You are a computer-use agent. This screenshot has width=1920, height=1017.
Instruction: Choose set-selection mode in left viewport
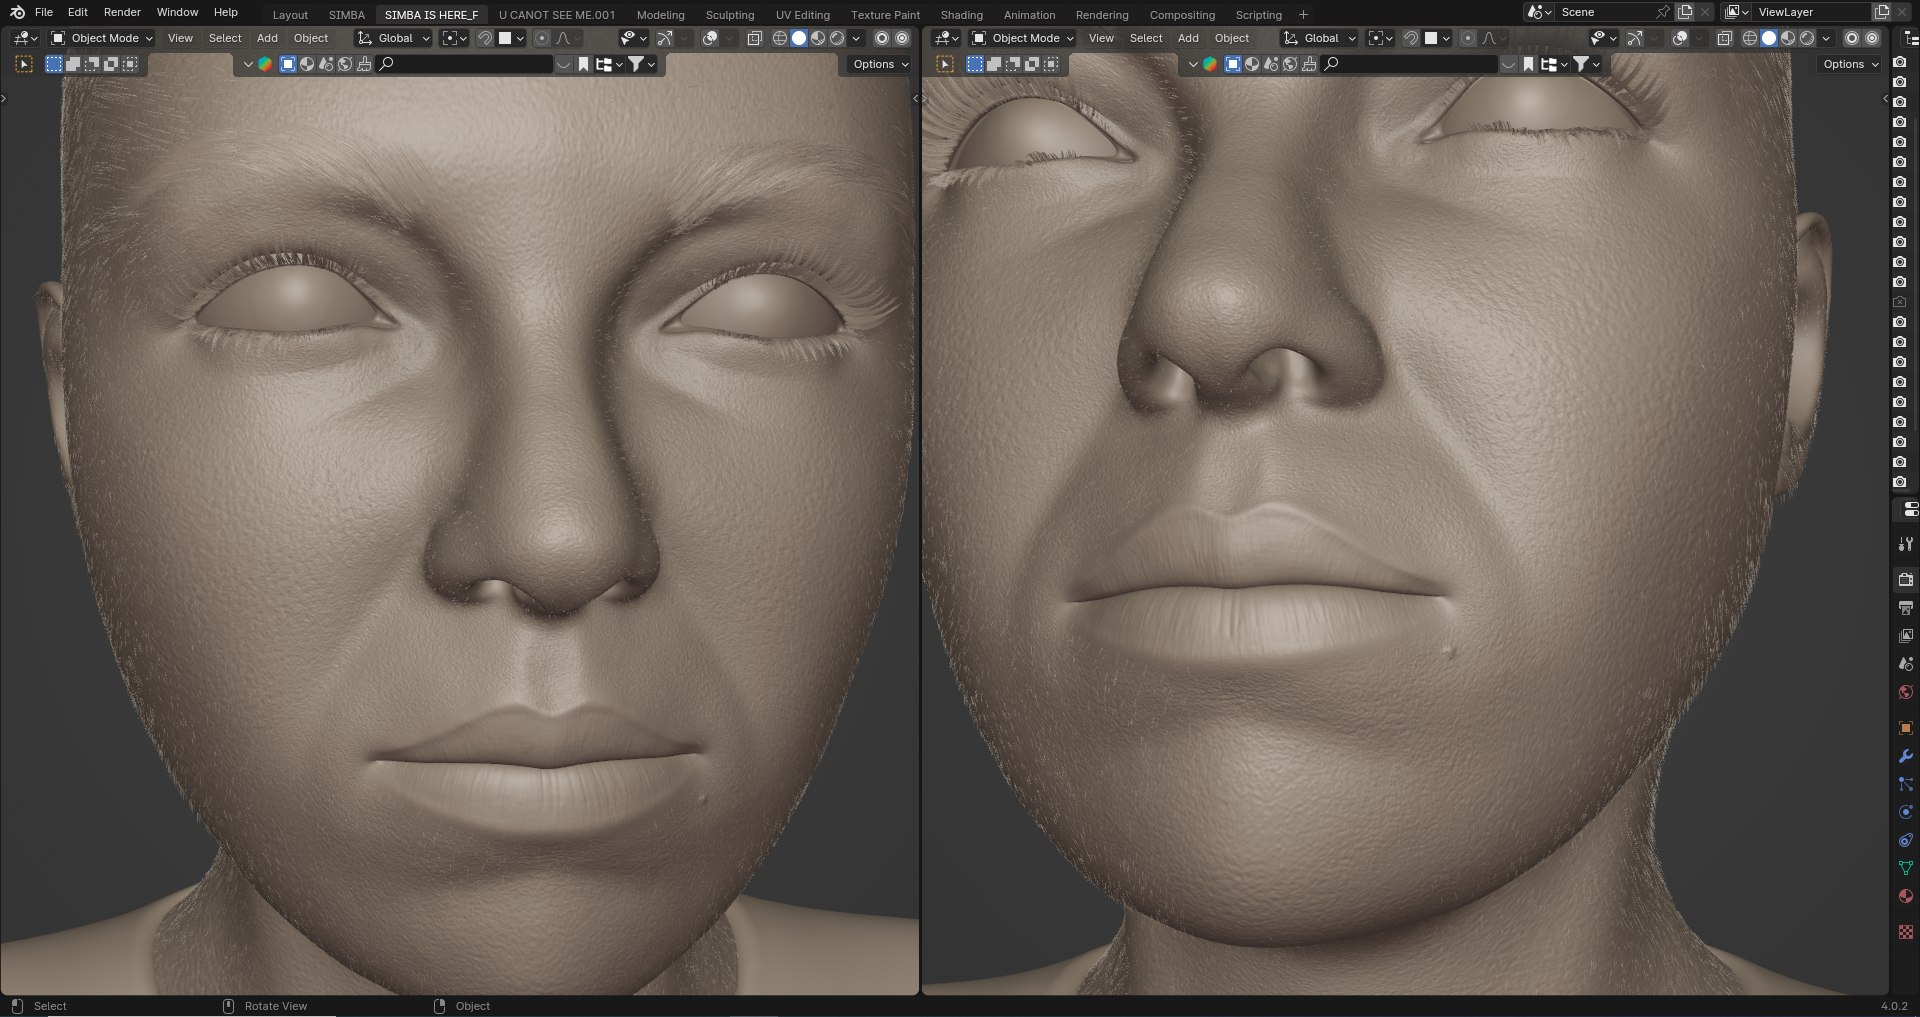pos(54,64)
